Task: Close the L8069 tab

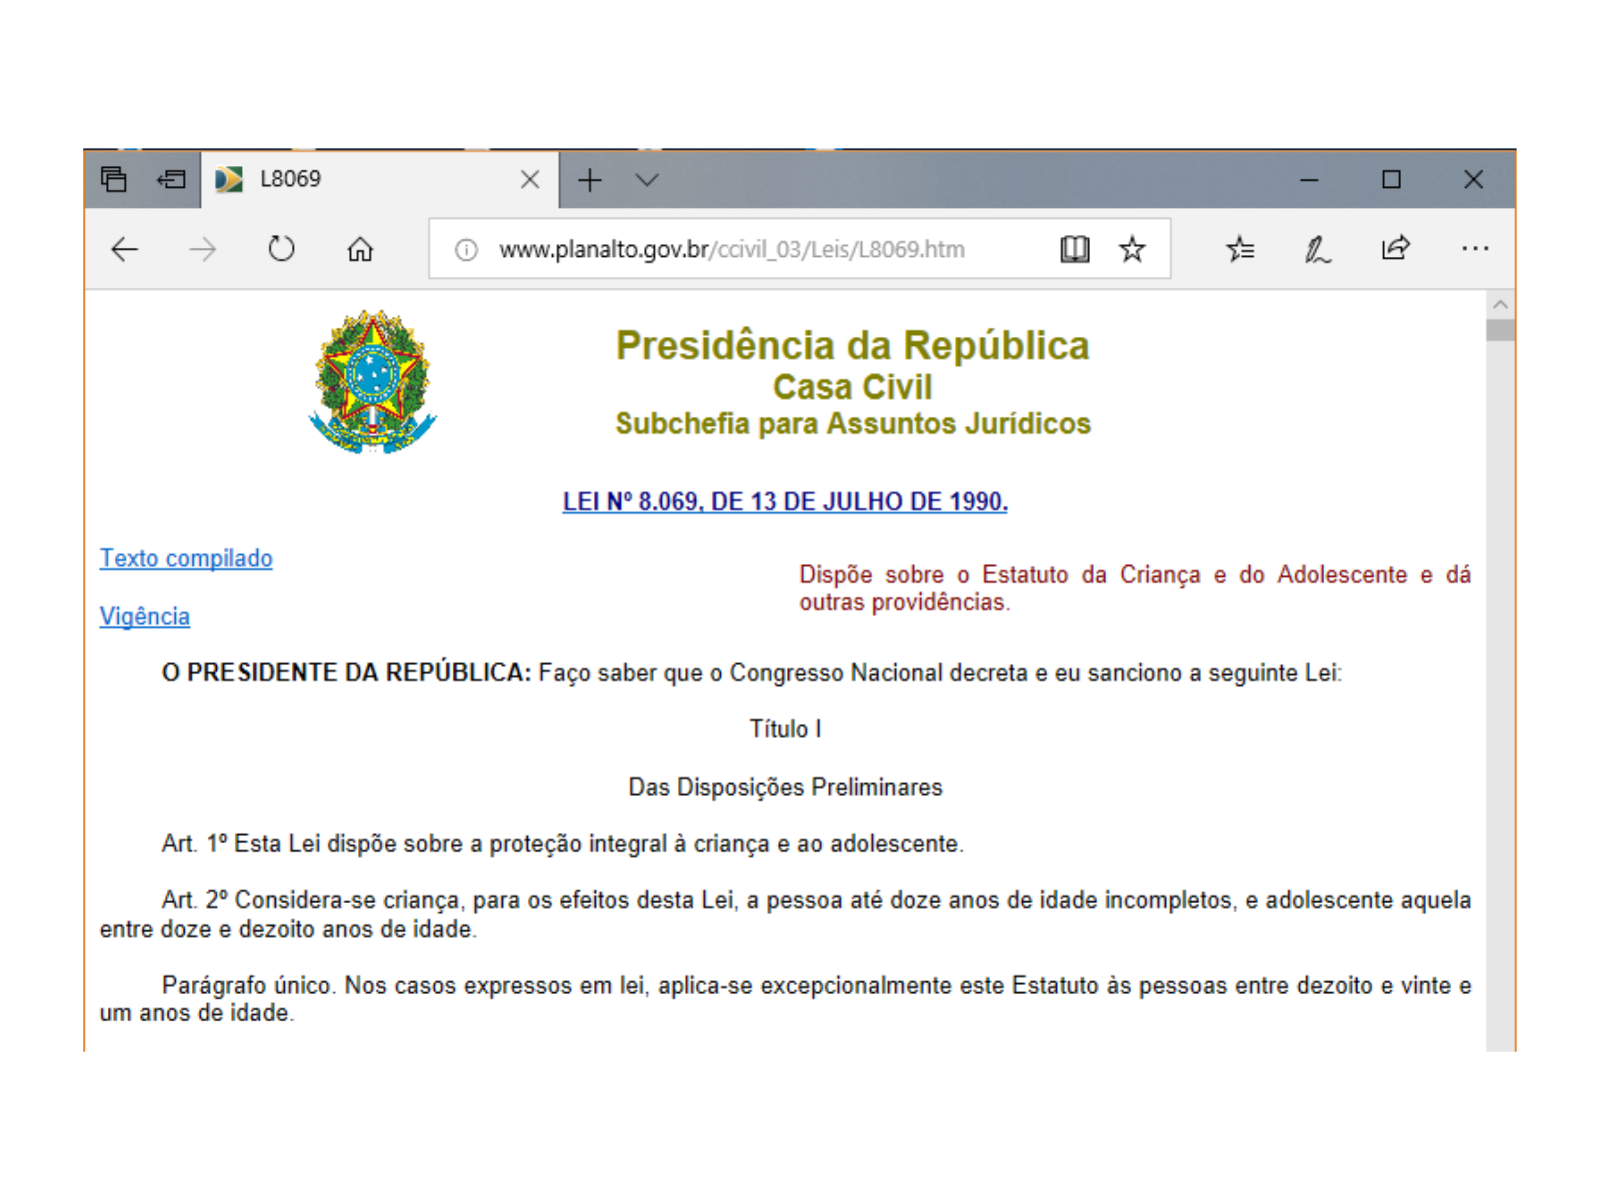Action: pyautogui.click(x=530, y=180)
